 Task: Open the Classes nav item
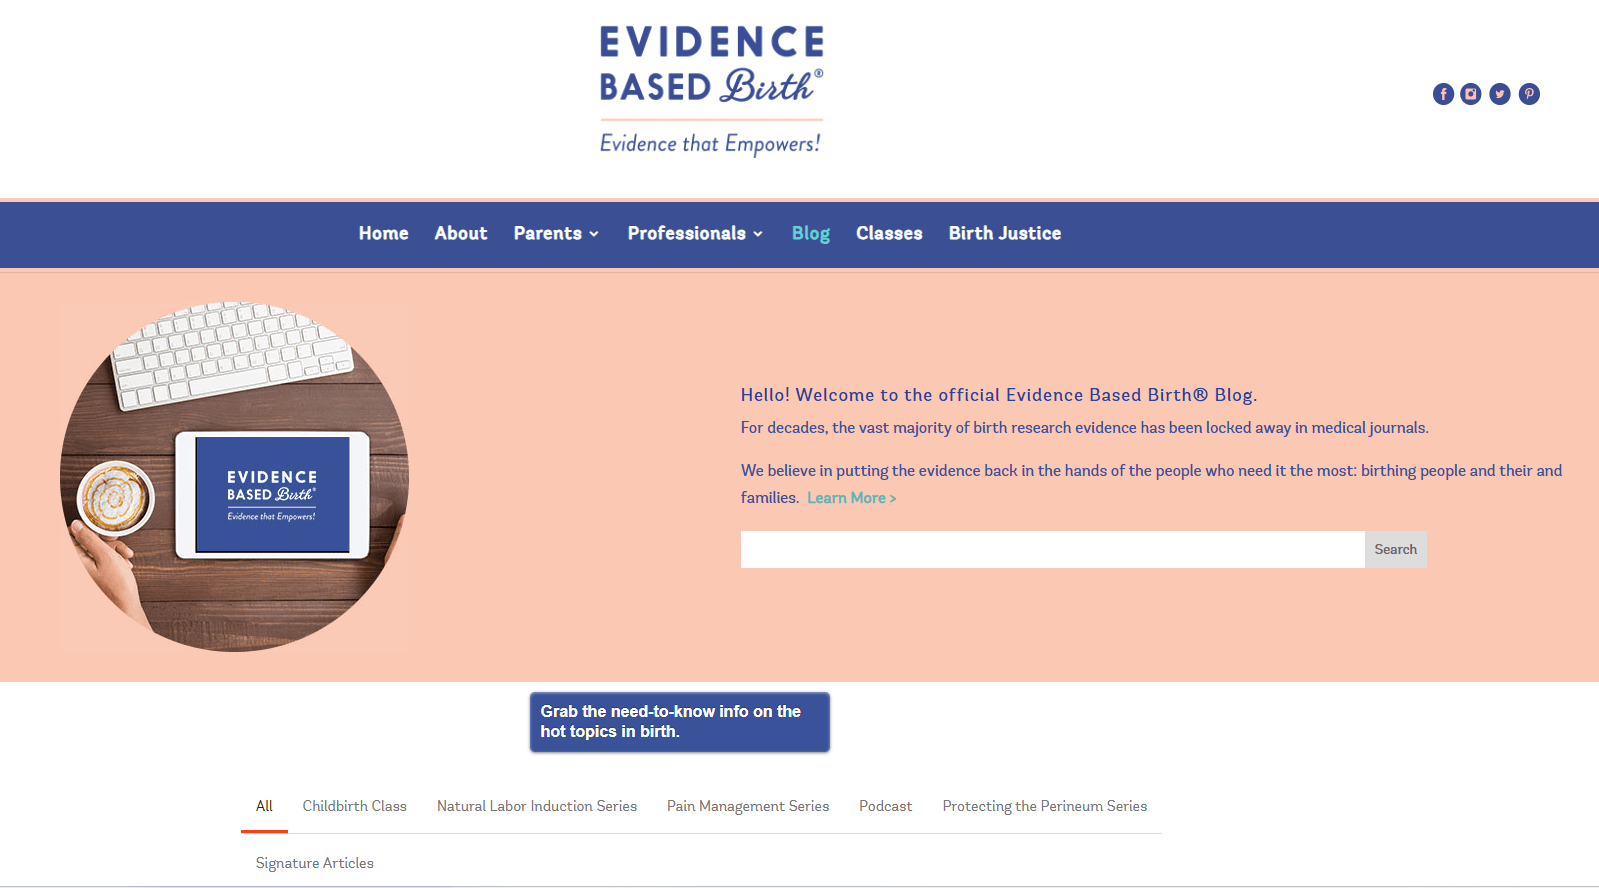(x=889, y=233)
